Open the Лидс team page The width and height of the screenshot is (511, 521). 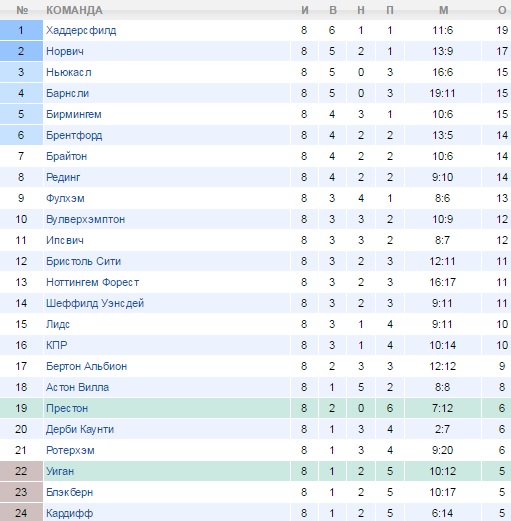pos(58,324)
